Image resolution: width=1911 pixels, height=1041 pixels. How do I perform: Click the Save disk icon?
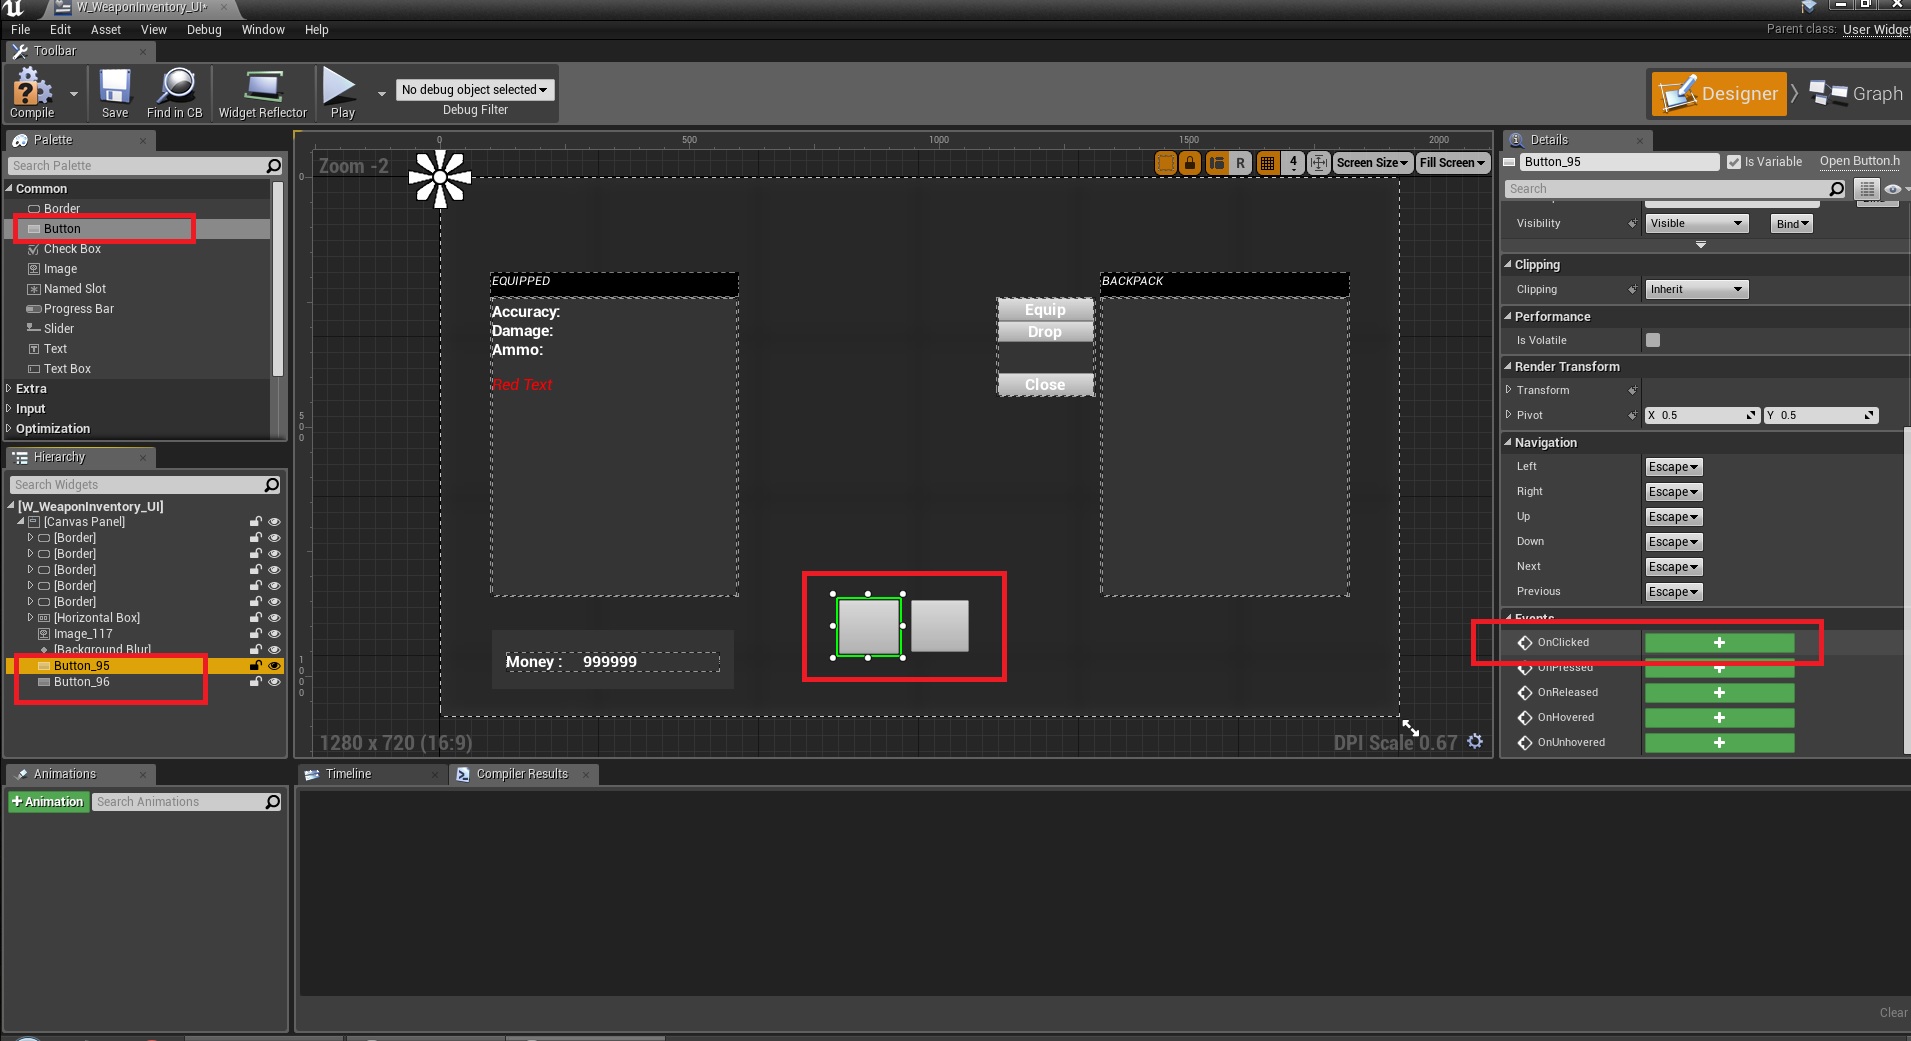tap(114, 93)
